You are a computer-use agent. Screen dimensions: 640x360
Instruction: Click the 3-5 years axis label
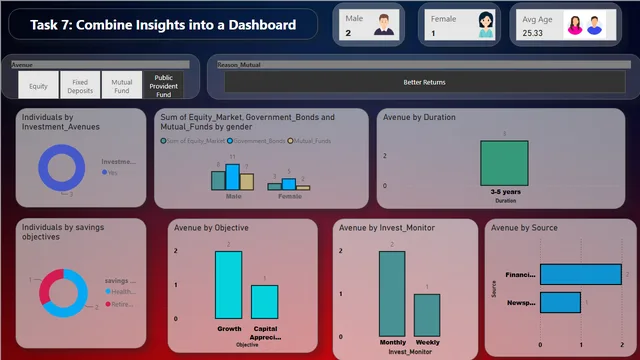tap(506, 191)
